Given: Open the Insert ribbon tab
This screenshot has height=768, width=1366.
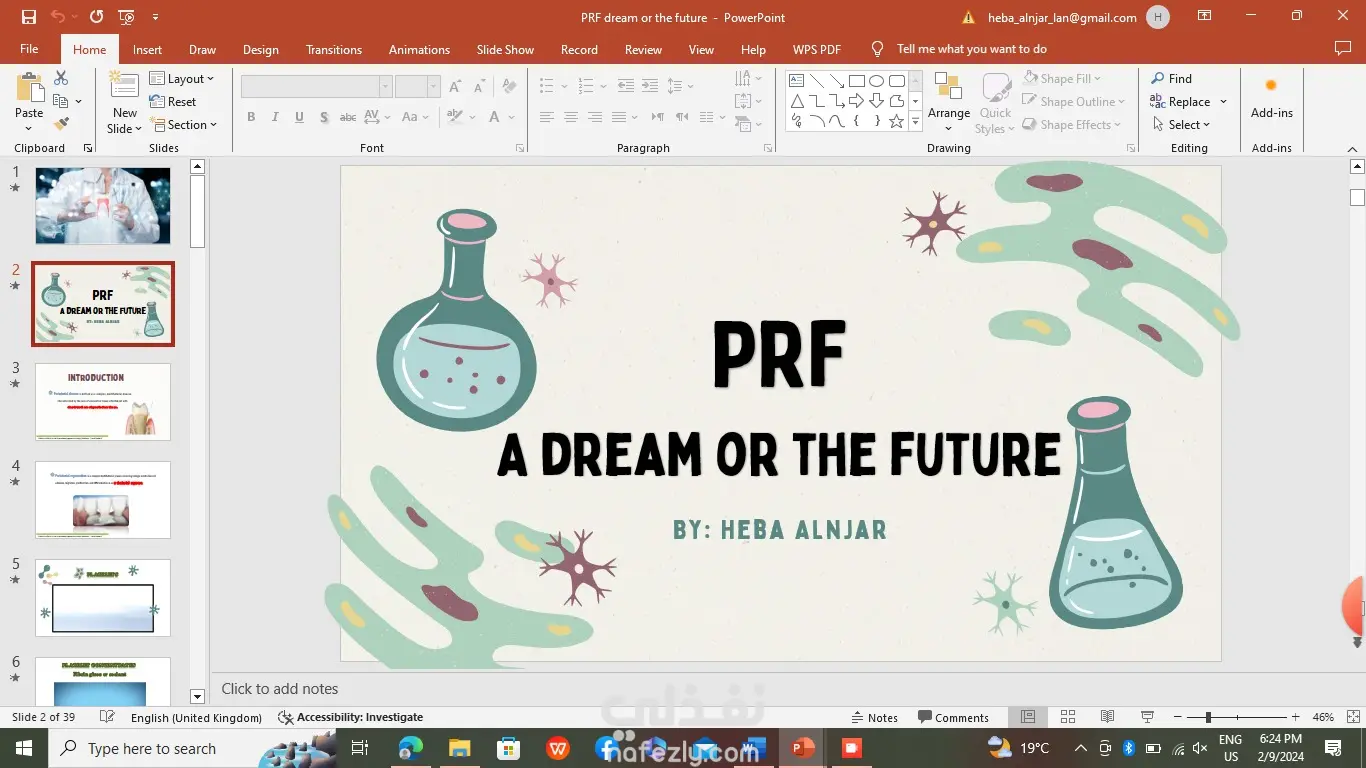Looking at the screenshot, I should coord(147,49).
